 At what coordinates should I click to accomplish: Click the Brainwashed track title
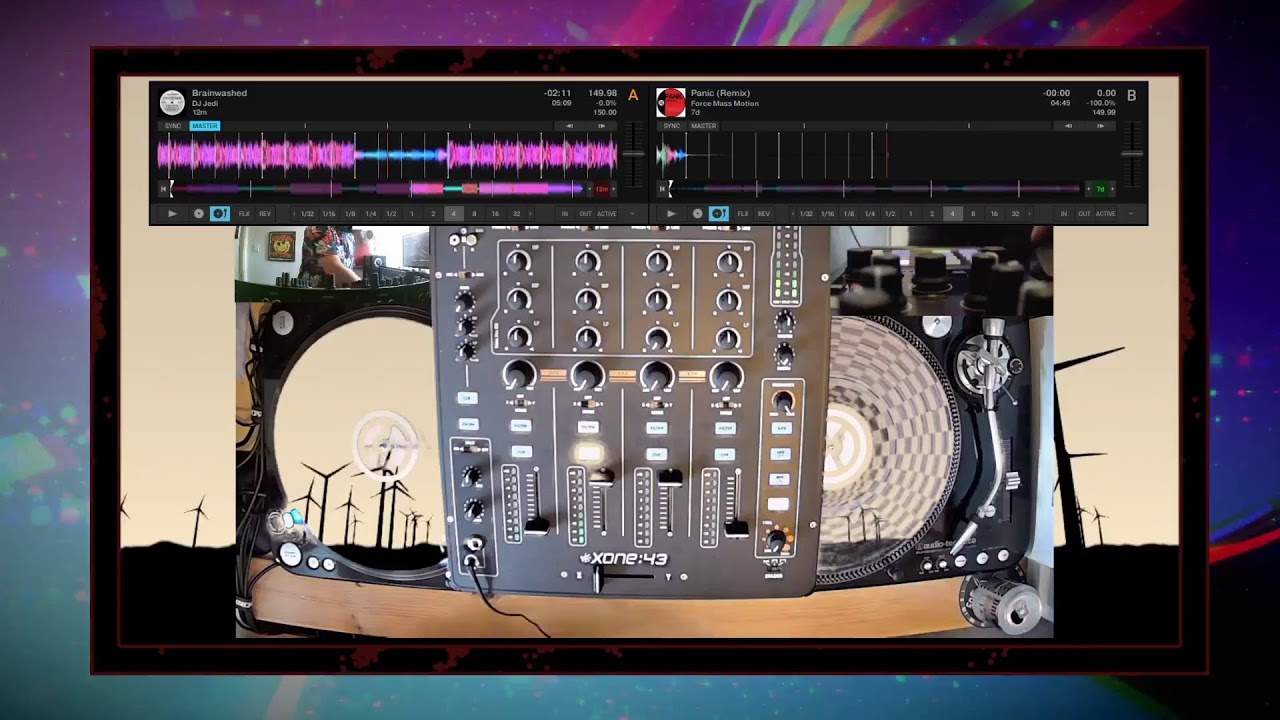coord(219,93)
